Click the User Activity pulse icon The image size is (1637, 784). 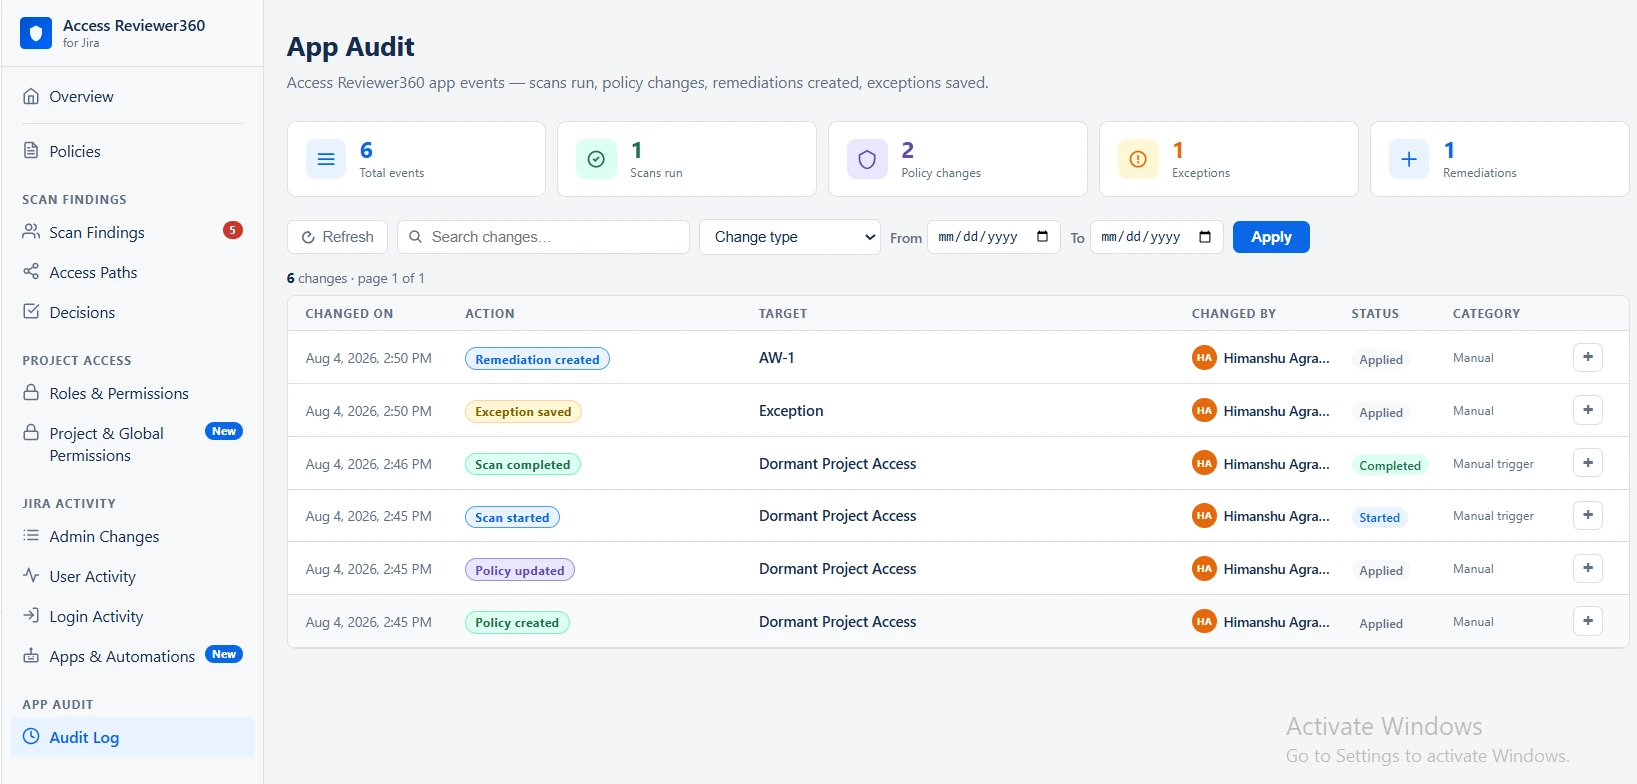pyautogui.click(x=31, y=576)
